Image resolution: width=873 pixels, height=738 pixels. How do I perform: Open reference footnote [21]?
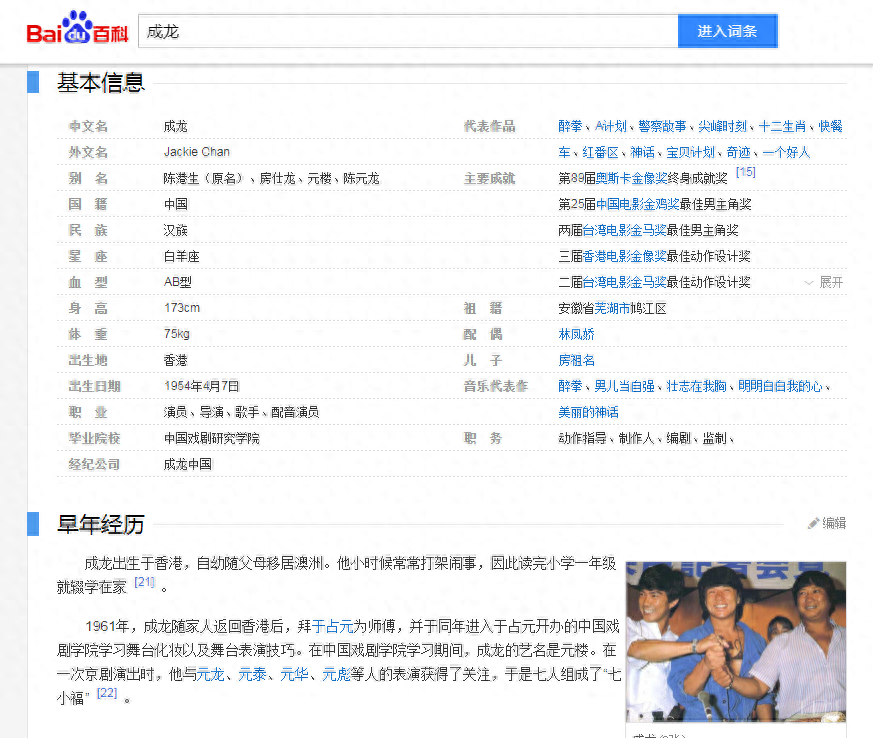[x=144, y=582]
